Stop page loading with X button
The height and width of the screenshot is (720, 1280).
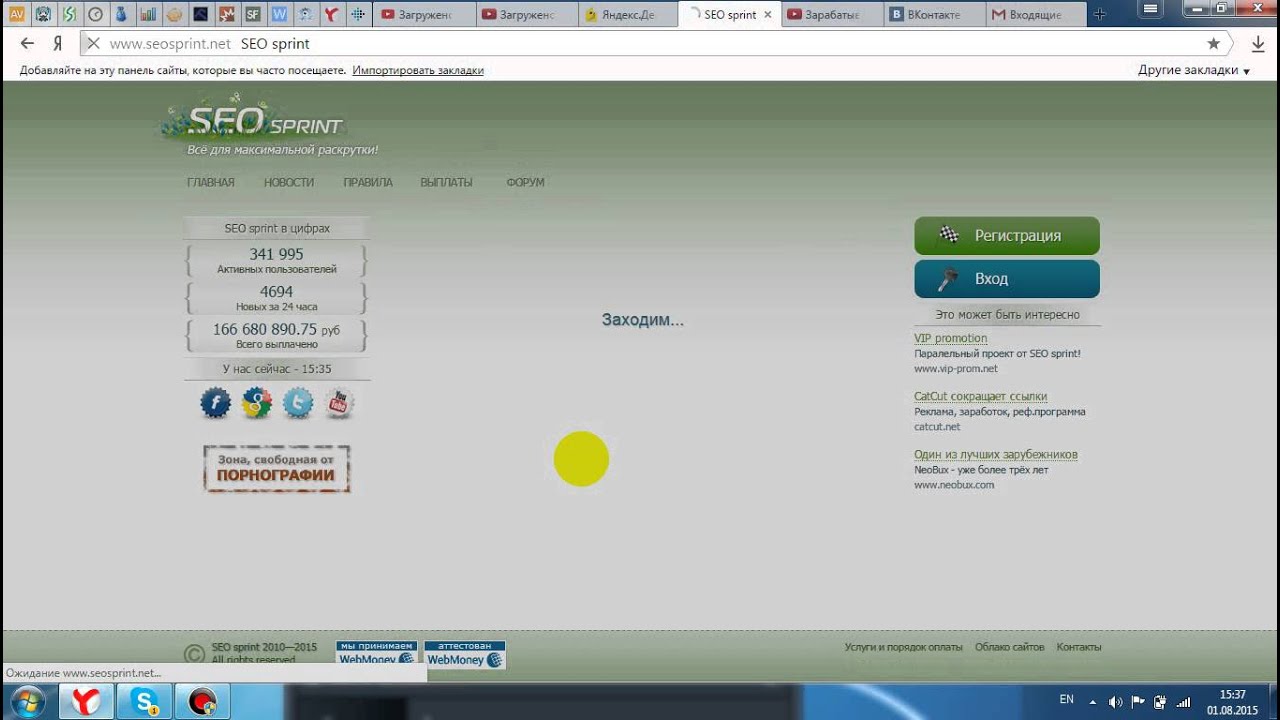[x=92, y=44]
